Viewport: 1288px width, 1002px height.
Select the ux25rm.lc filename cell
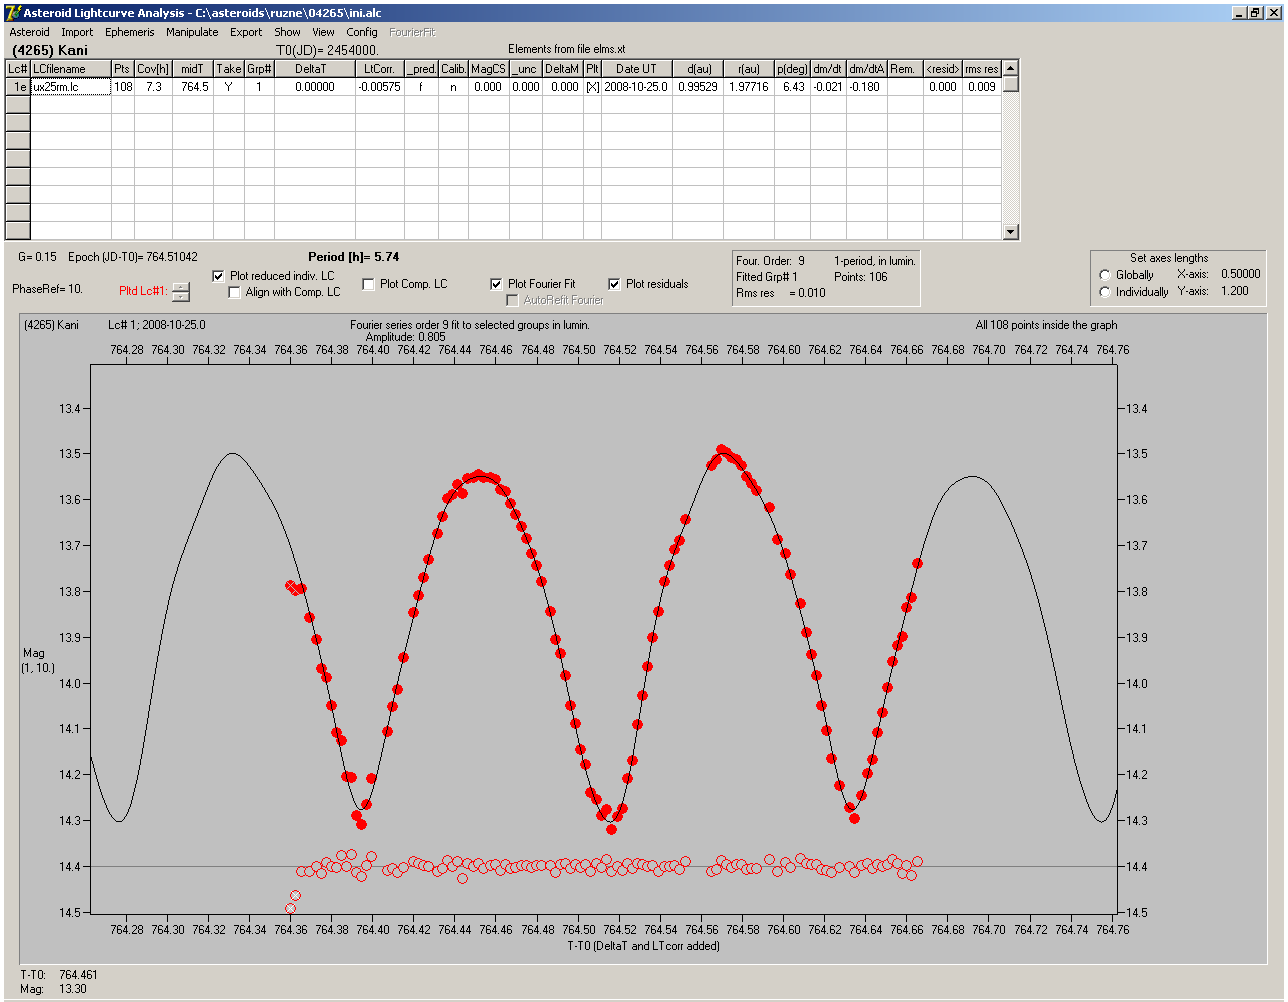pos(71,87)
